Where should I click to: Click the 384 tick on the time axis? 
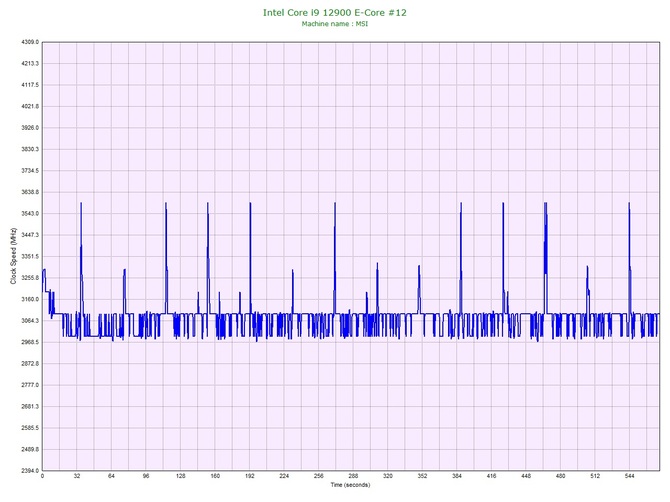457,477
